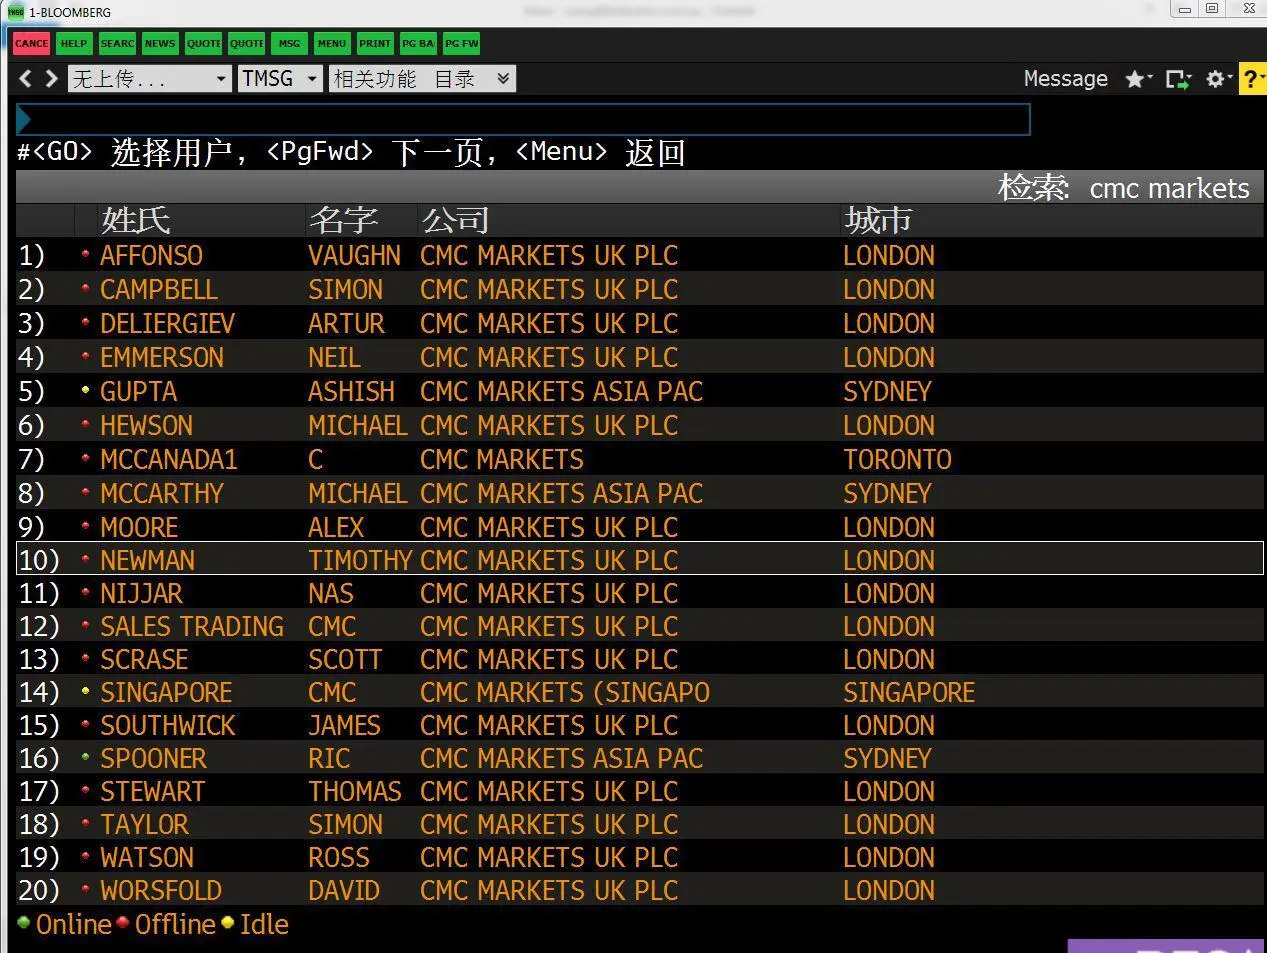Click first name VAUGHN
This screenshot has height=953, width=1267.
[354, 256]
